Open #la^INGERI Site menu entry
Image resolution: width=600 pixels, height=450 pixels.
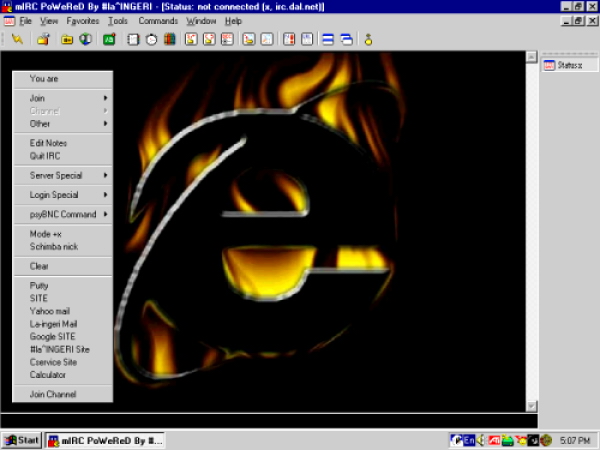(x=63, y=349)
